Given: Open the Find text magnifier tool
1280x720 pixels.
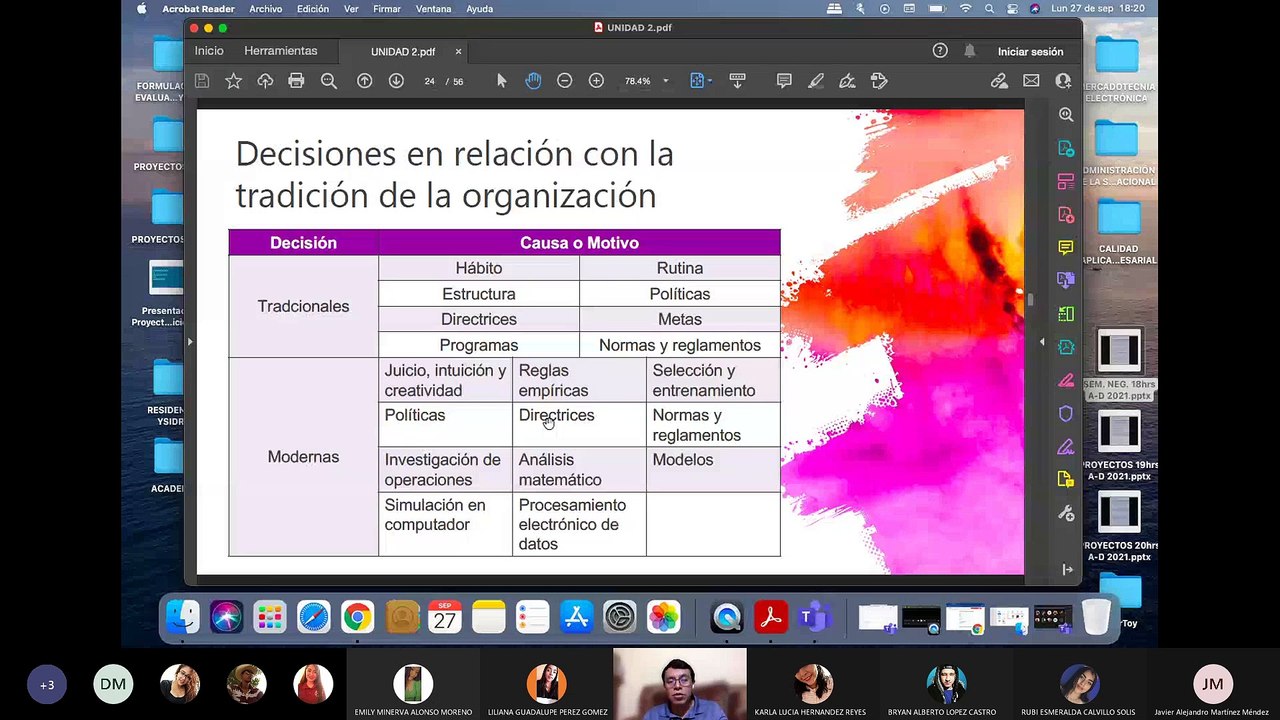Looking at the screenshot, I should pyautogui.click(x=328, y=81).
